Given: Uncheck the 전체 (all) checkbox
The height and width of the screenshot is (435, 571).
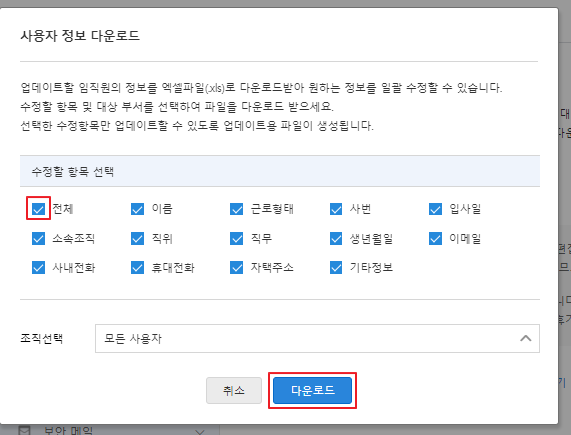Looking at the screenshot, I should pos(38,209).
